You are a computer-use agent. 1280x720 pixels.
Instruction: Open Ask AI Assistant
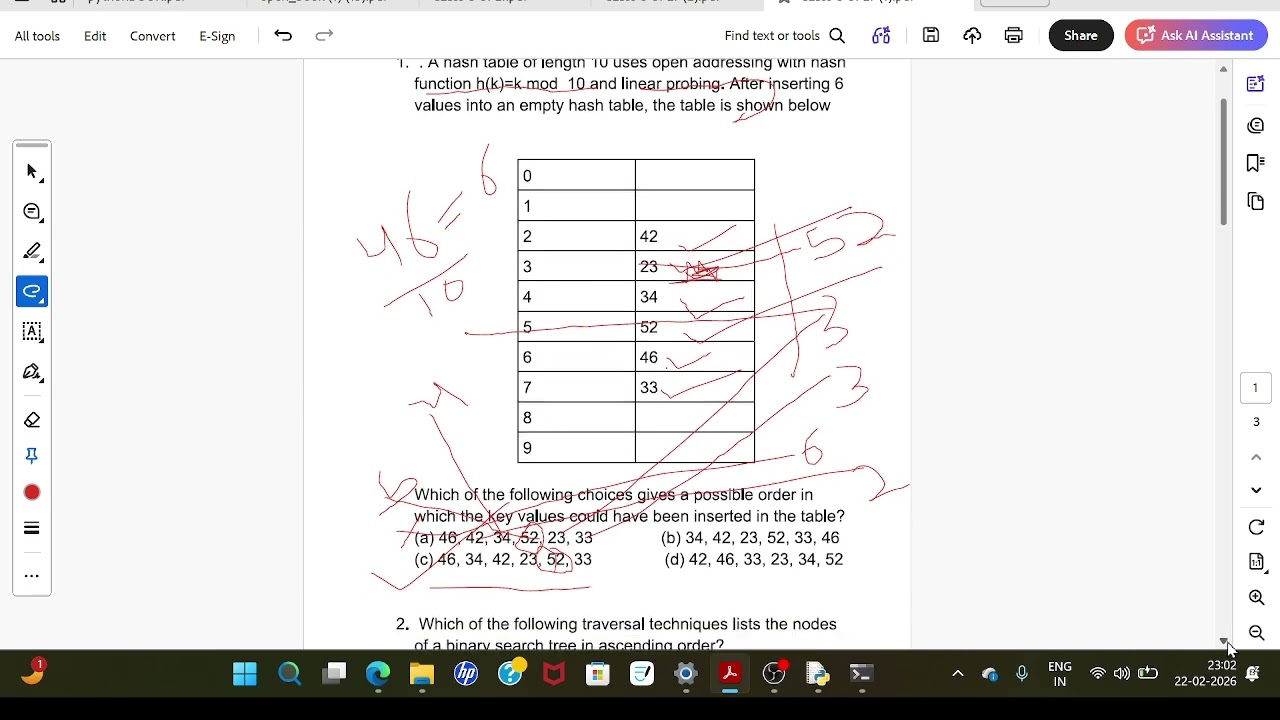pyautogui.click(x=1196, y=35)
